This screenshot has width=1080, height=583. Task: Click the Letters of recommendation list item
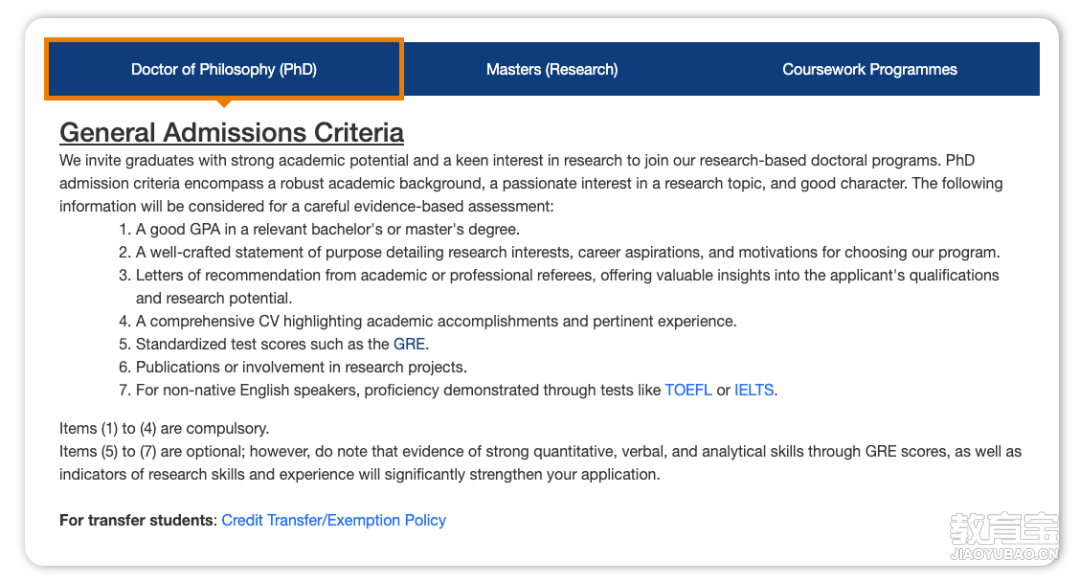pos(568,287)
